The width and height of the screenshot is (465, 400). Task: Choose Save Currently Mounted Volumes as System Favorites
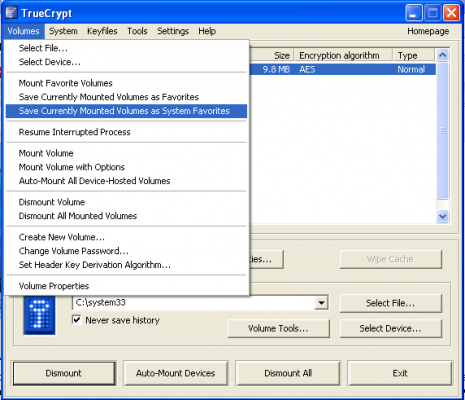pos(126,111)
